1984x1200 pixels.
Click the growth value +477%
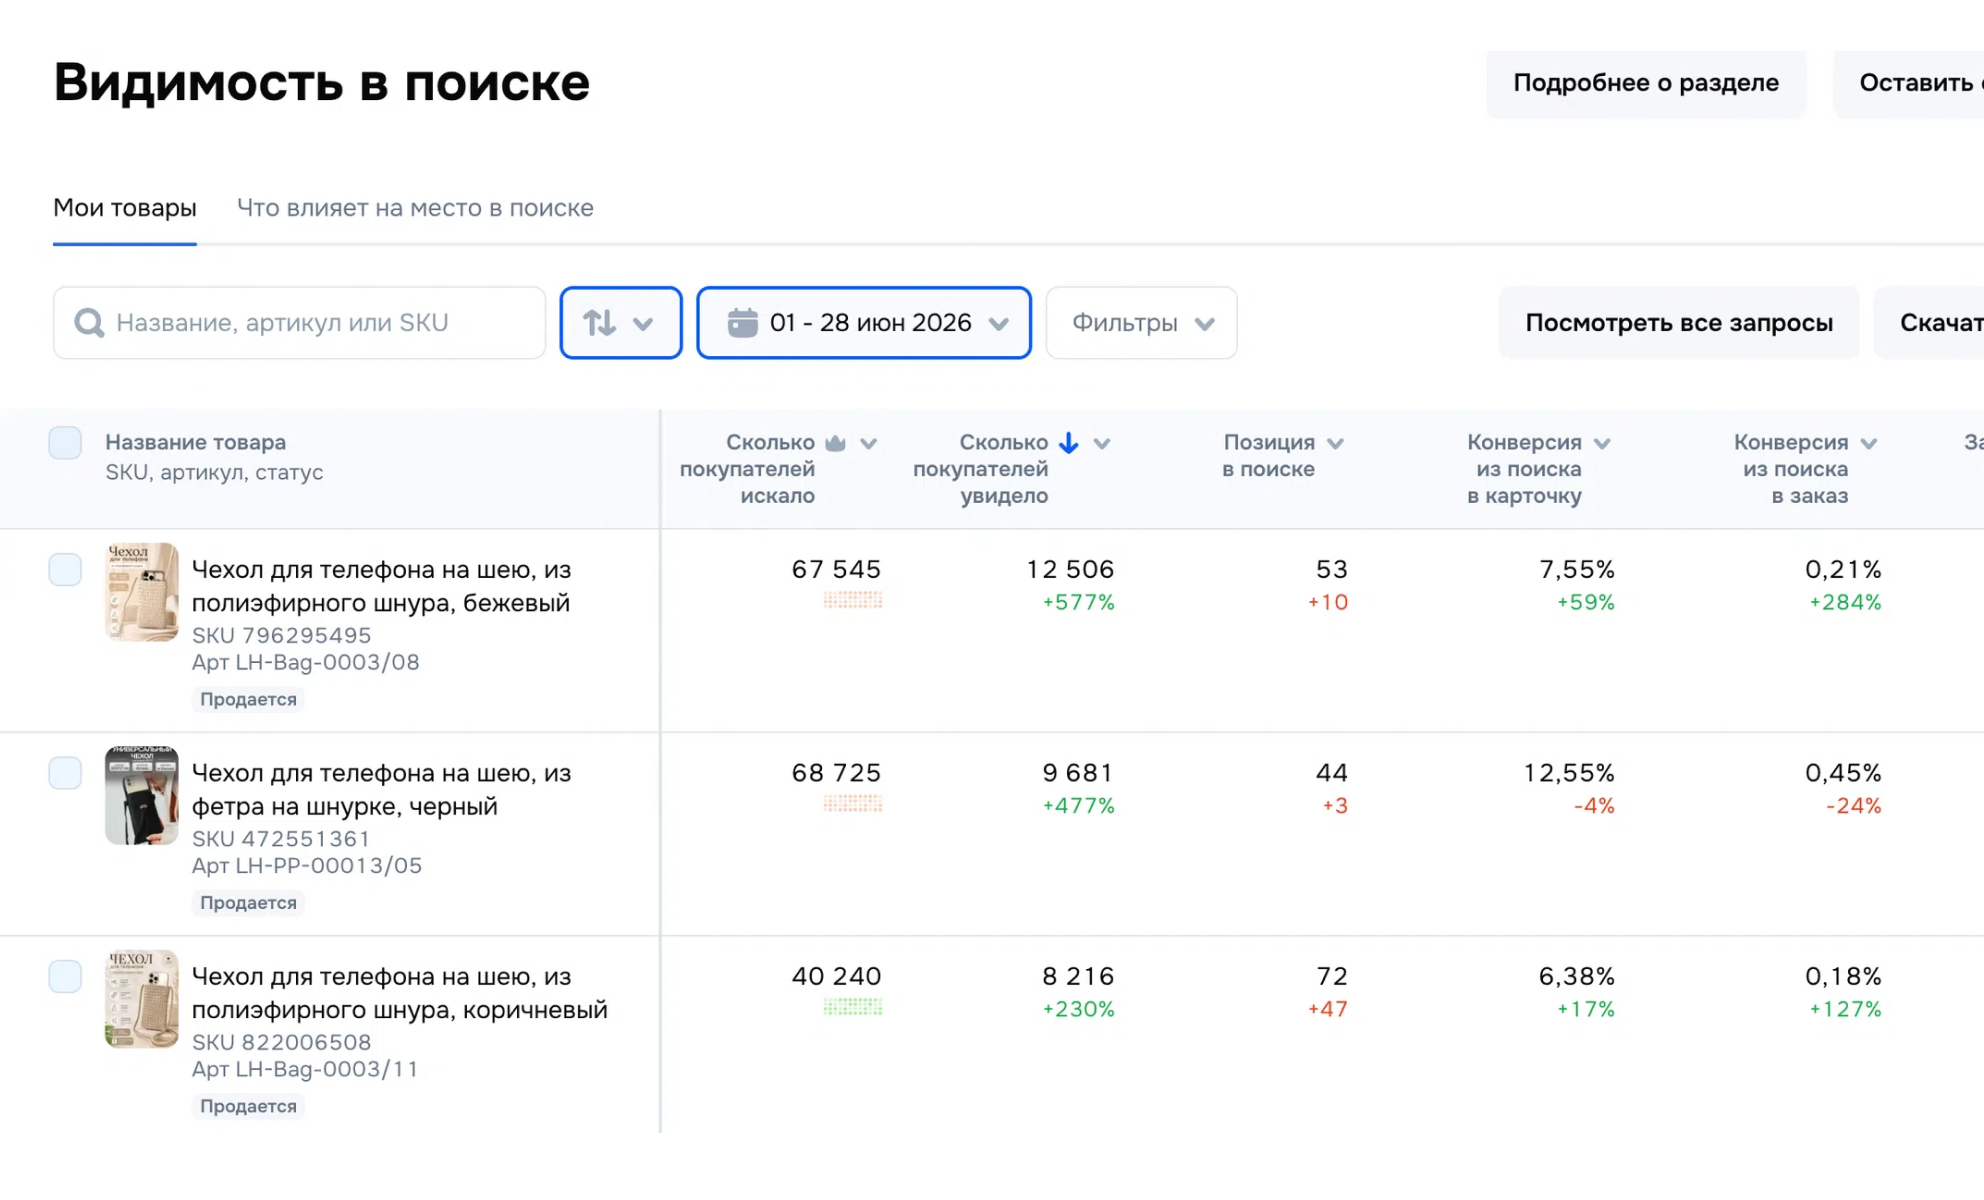[1078, 805]
